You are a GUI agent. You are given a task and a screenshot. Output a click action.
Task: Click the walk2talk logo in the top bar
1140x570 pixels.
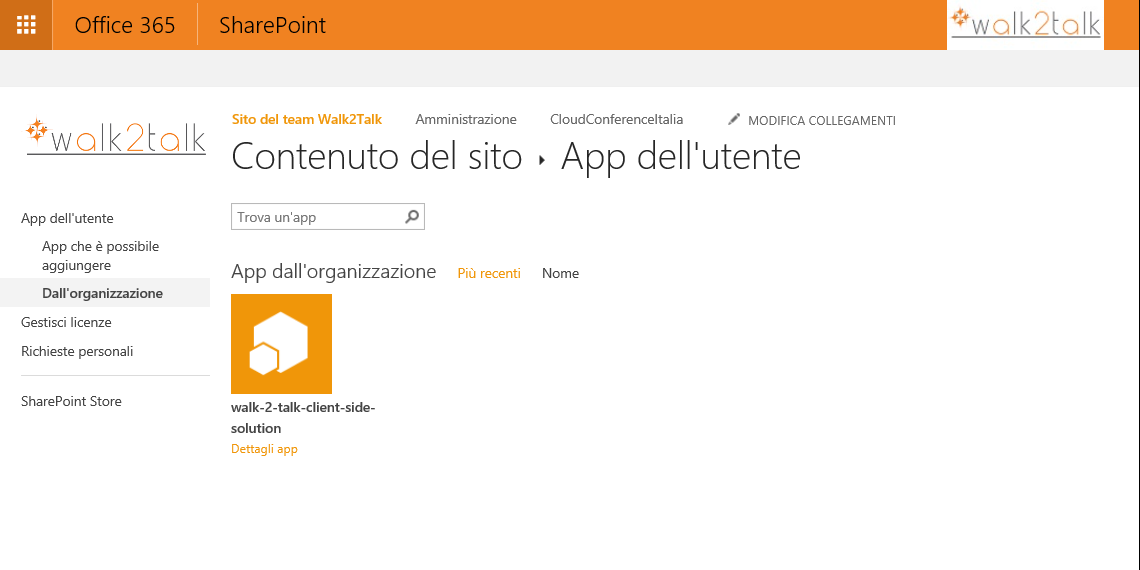click(1025, 24)
